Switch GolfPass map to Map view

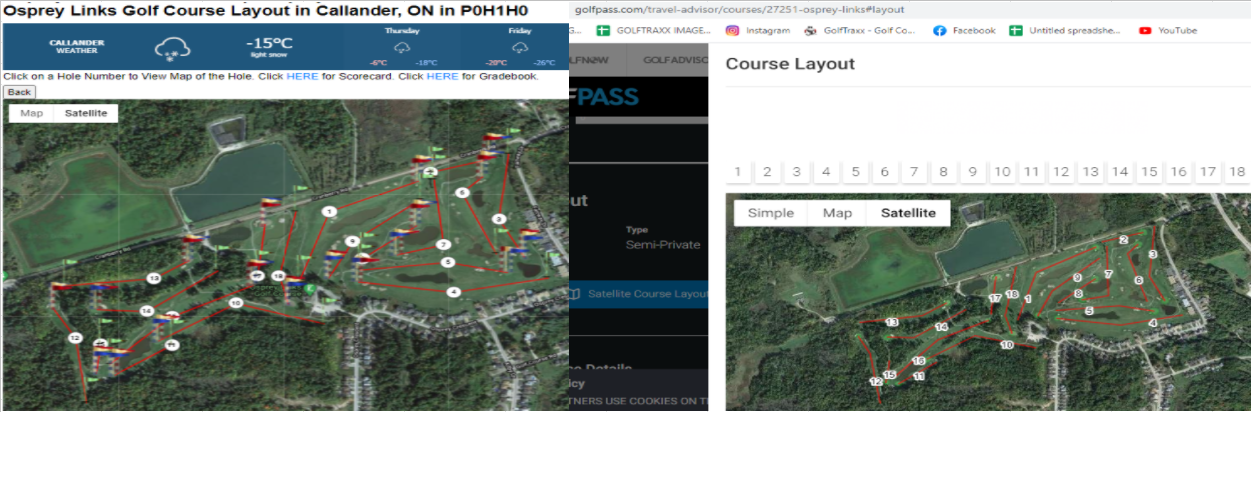point(838,213)
